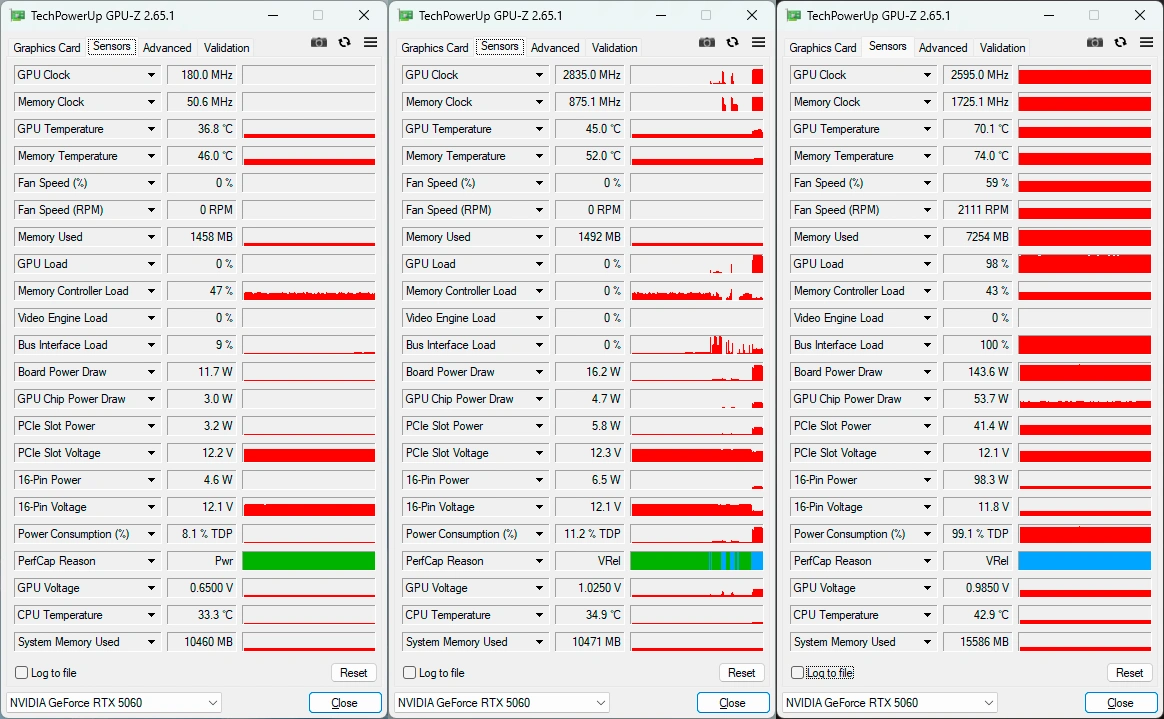Open the RTX 5060 GPU selector in the middle window

pos(503,703)
